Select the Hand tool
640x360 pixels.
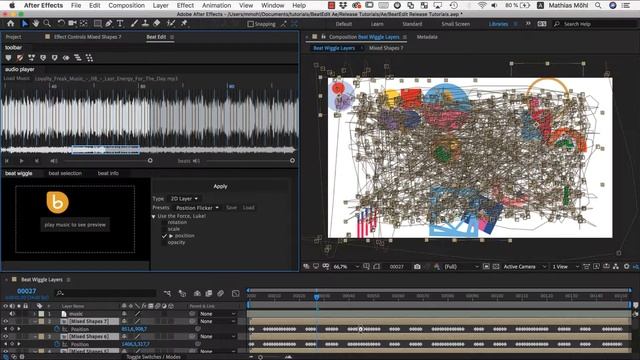tap(36, 24)
